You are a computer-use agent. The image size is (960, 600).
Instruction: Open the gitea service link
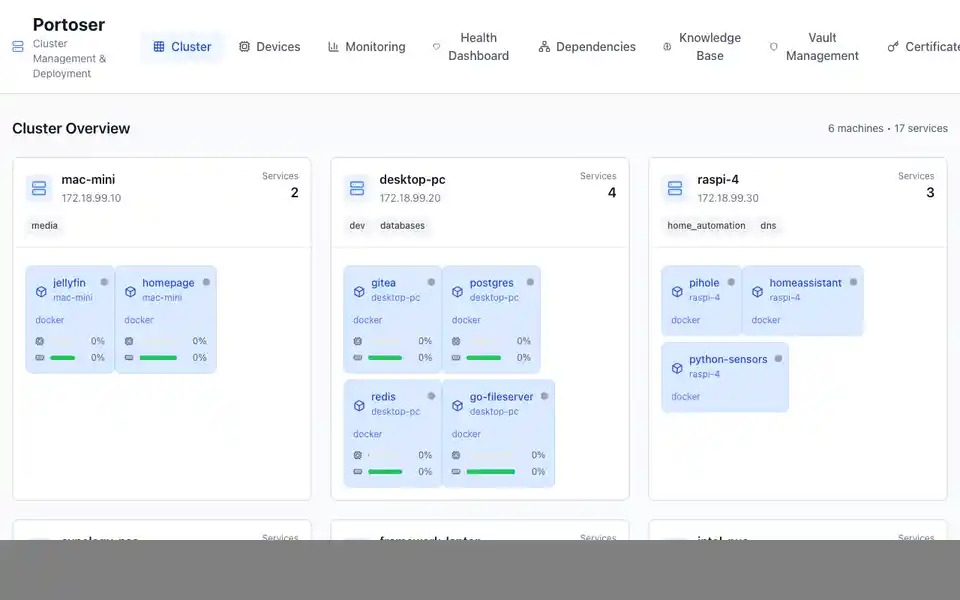coord(383,283)
